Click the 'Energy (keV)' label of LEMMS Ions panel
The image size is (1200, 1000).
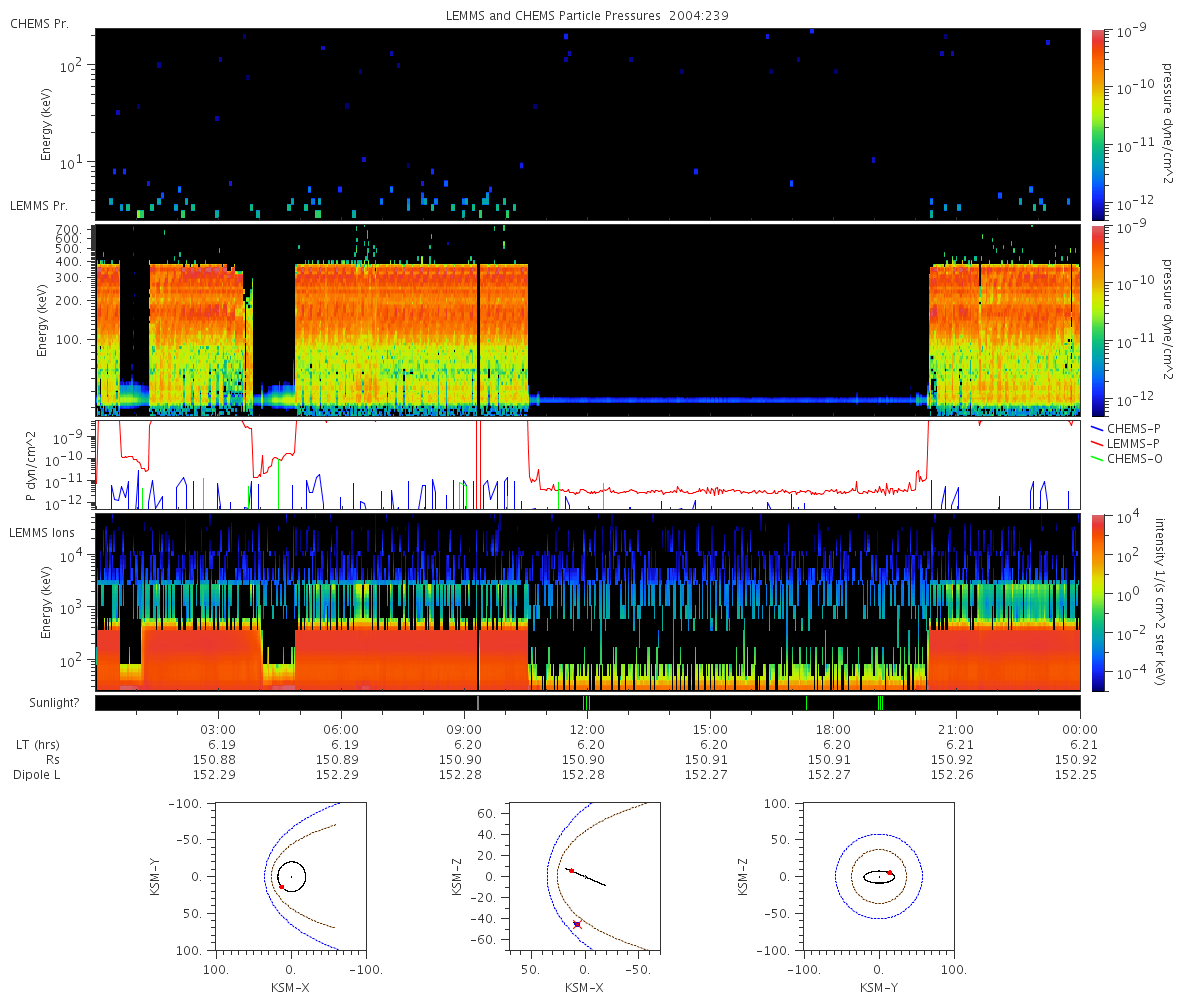point(47,602)
